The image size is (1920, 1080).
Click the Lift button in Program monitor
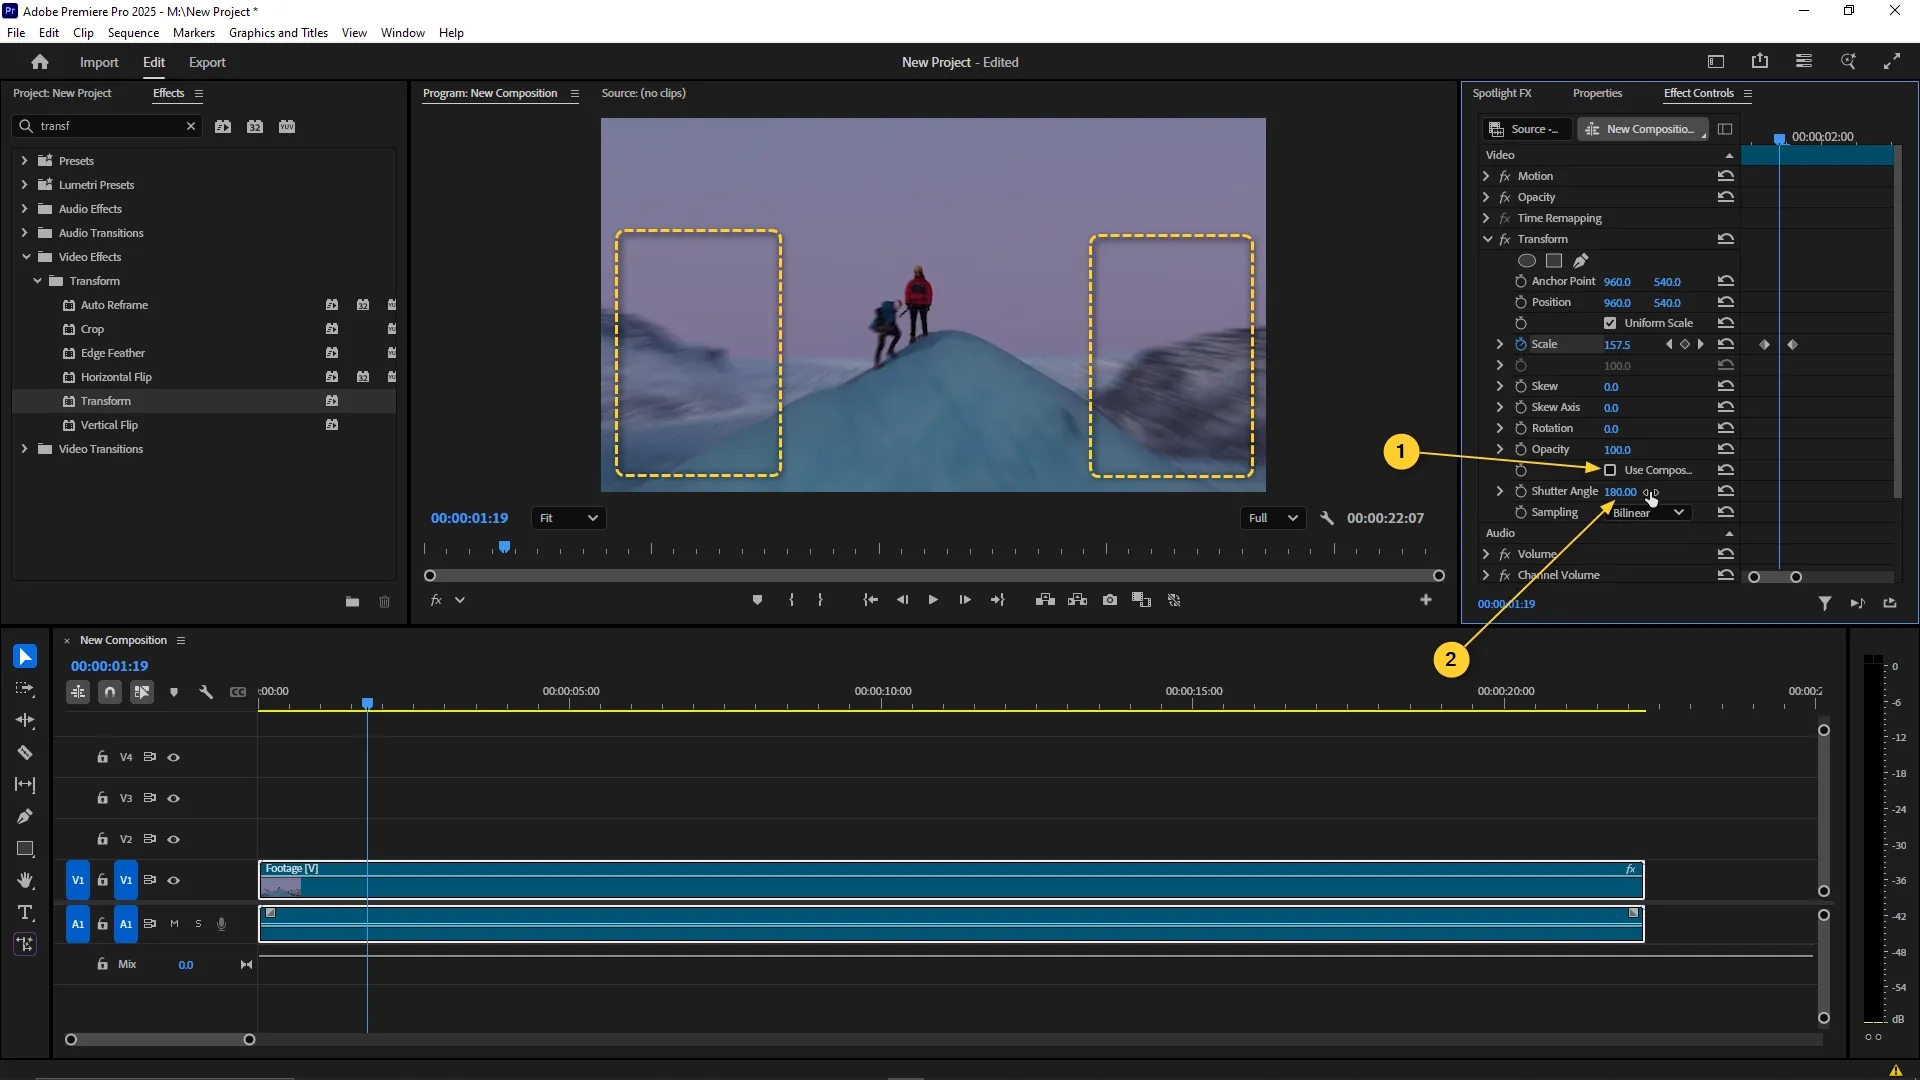point(1045,600)
